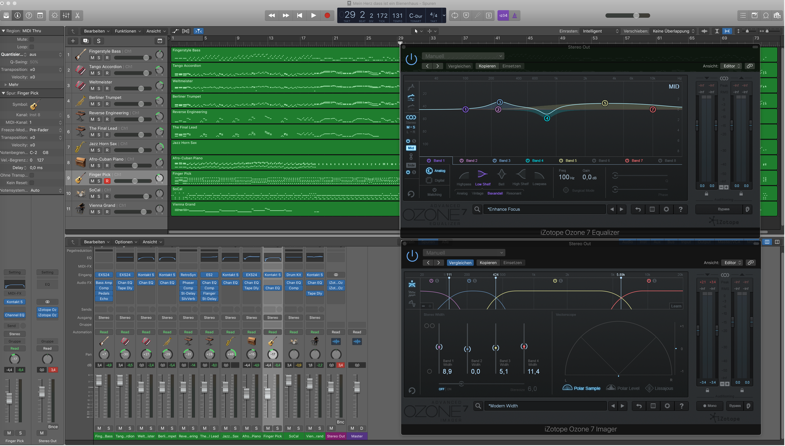Choose the High Shelf filter shape icon
The height and width of the screenshot is (446, 785).
[521, 175]
